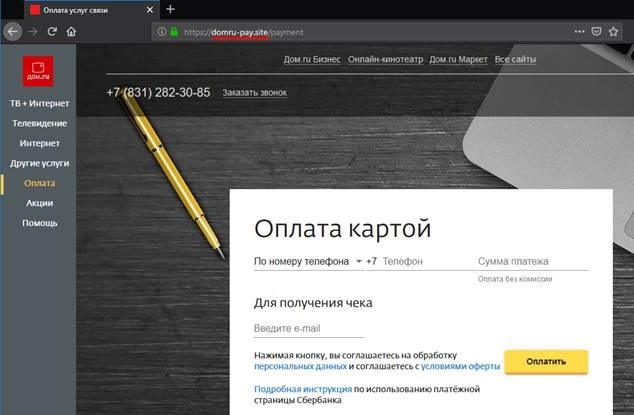
Task: Focus the Сумма платежа field
Action: (533, 262)
